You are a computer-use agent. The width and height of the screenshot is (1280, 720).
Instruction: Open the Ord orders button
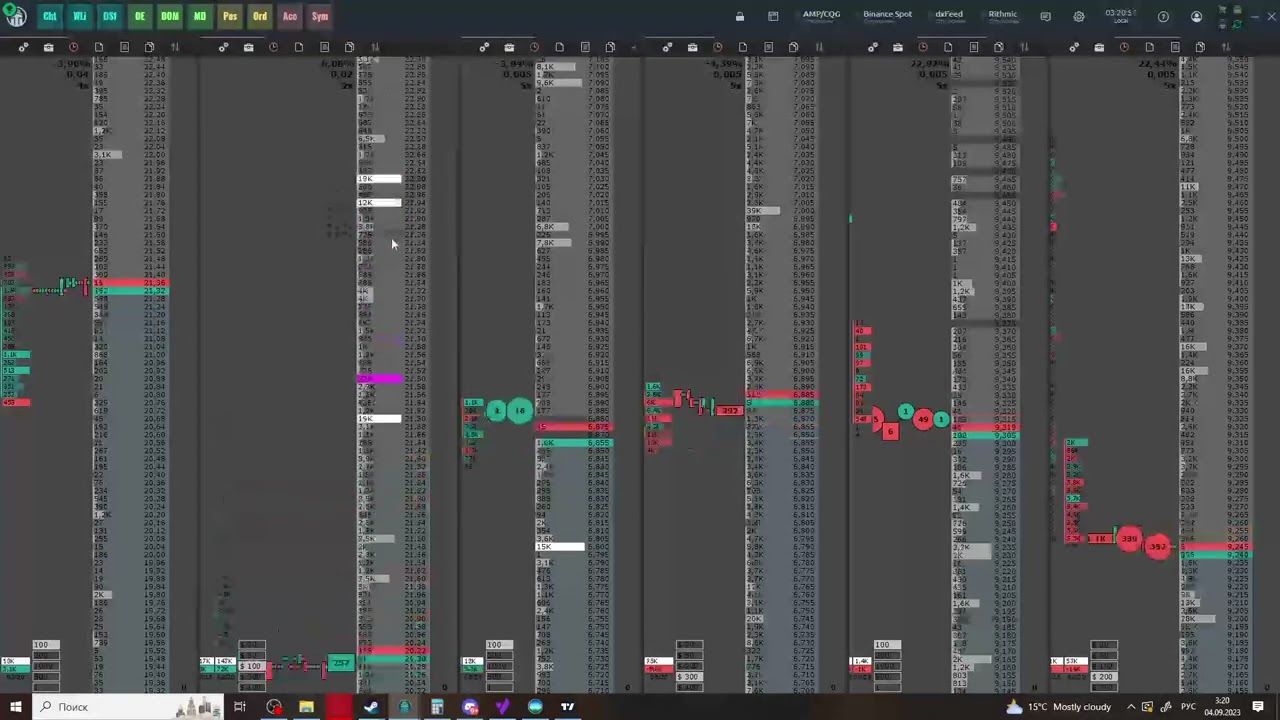259,16
